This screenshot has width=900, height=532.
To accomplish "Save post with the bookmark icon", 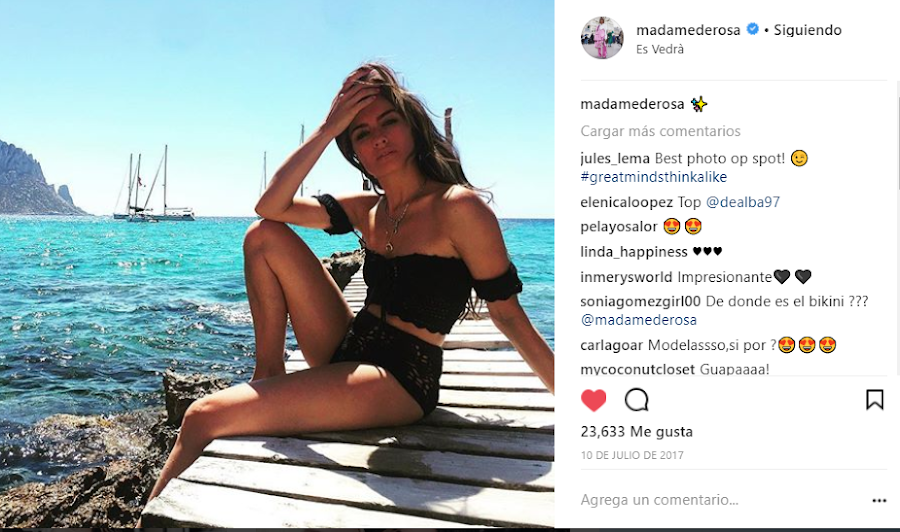I will pos(874,400).
